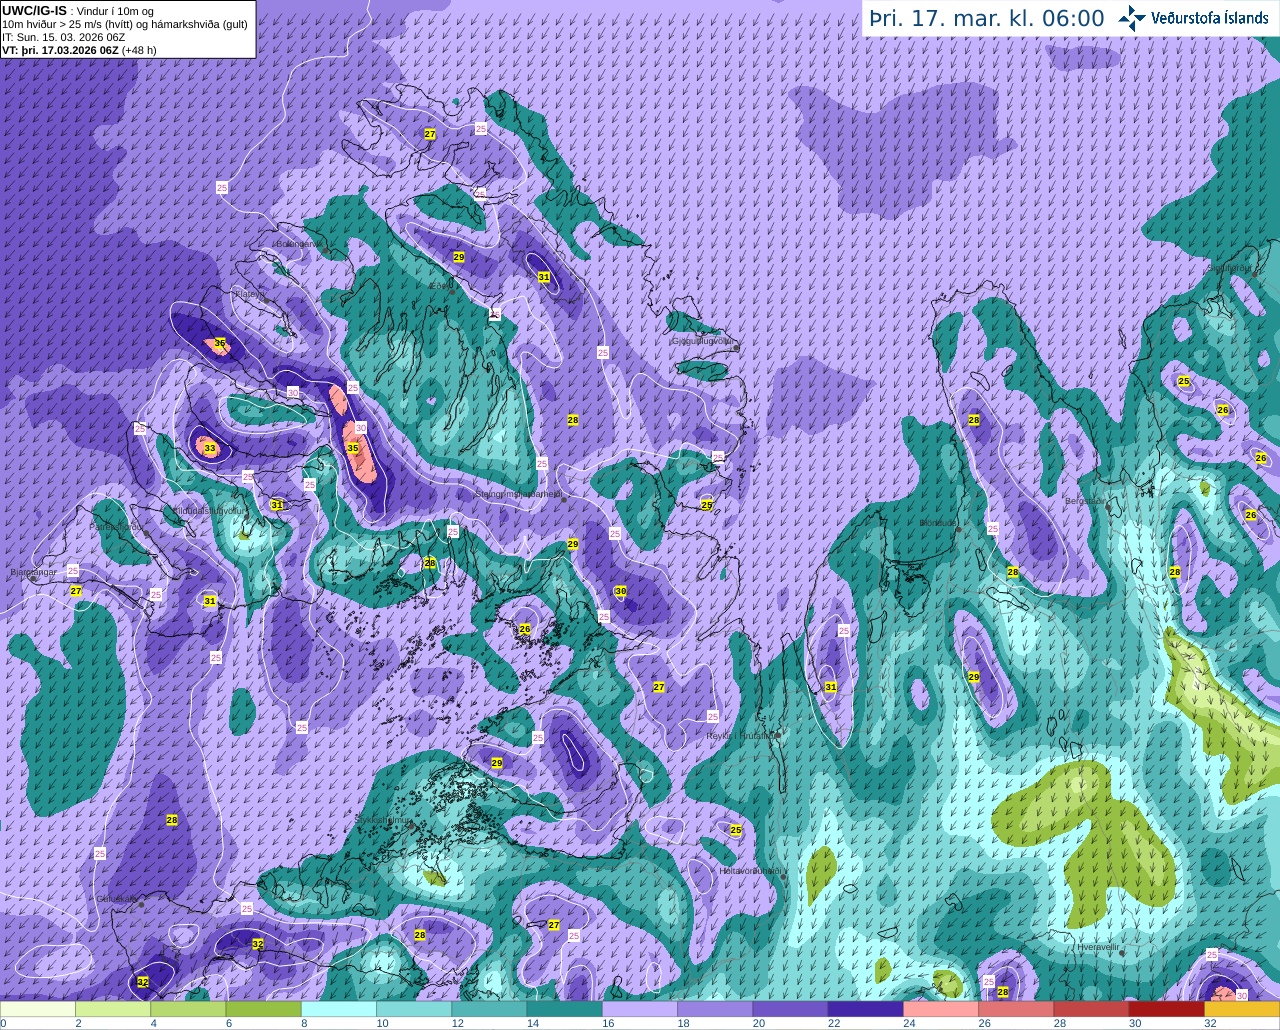1280x1030 pixels.
Task: Click the yellow 31 label near Bíldudalsflugvöllur
Action: (x=277, y=505)
